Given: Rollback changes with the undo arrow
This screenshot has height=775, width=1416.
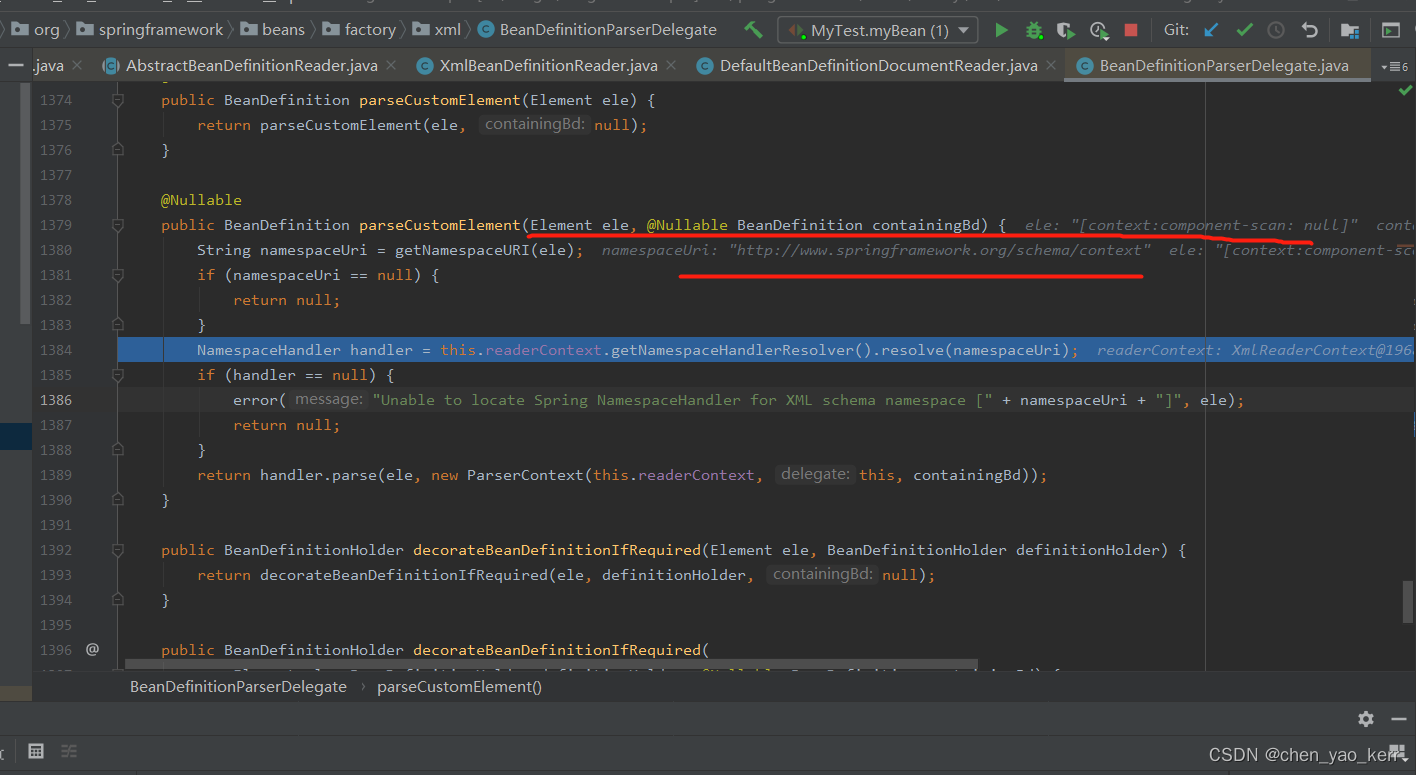Looking at the screenshot, I should tap(1309, 30).
